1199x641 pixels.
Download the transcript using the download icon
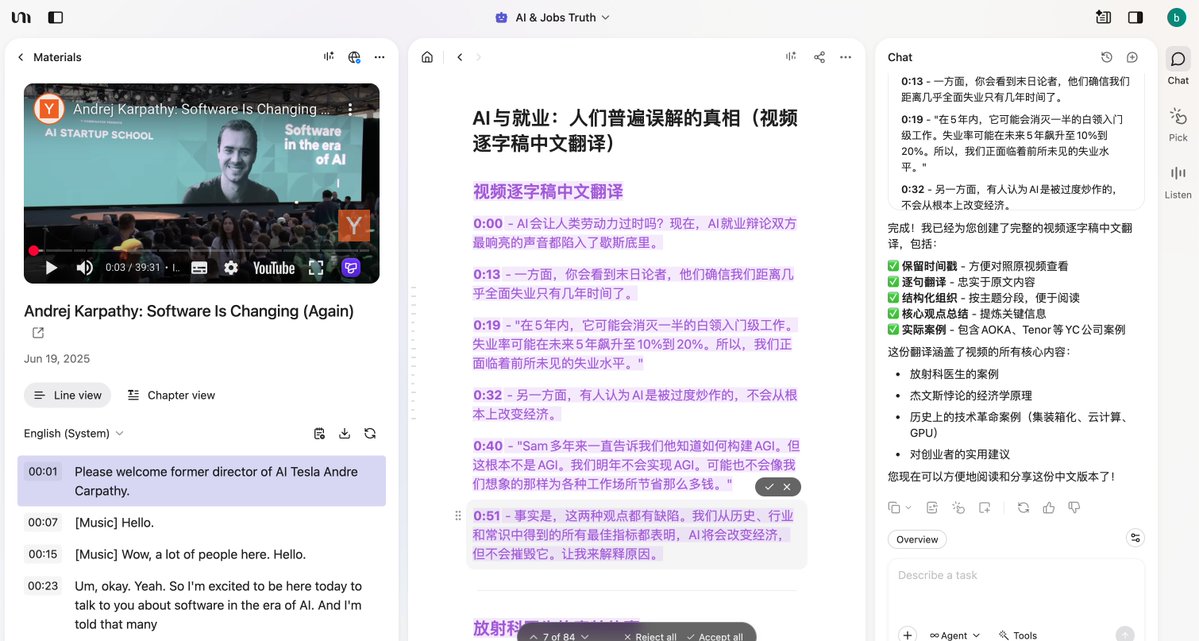pos(345,433)
